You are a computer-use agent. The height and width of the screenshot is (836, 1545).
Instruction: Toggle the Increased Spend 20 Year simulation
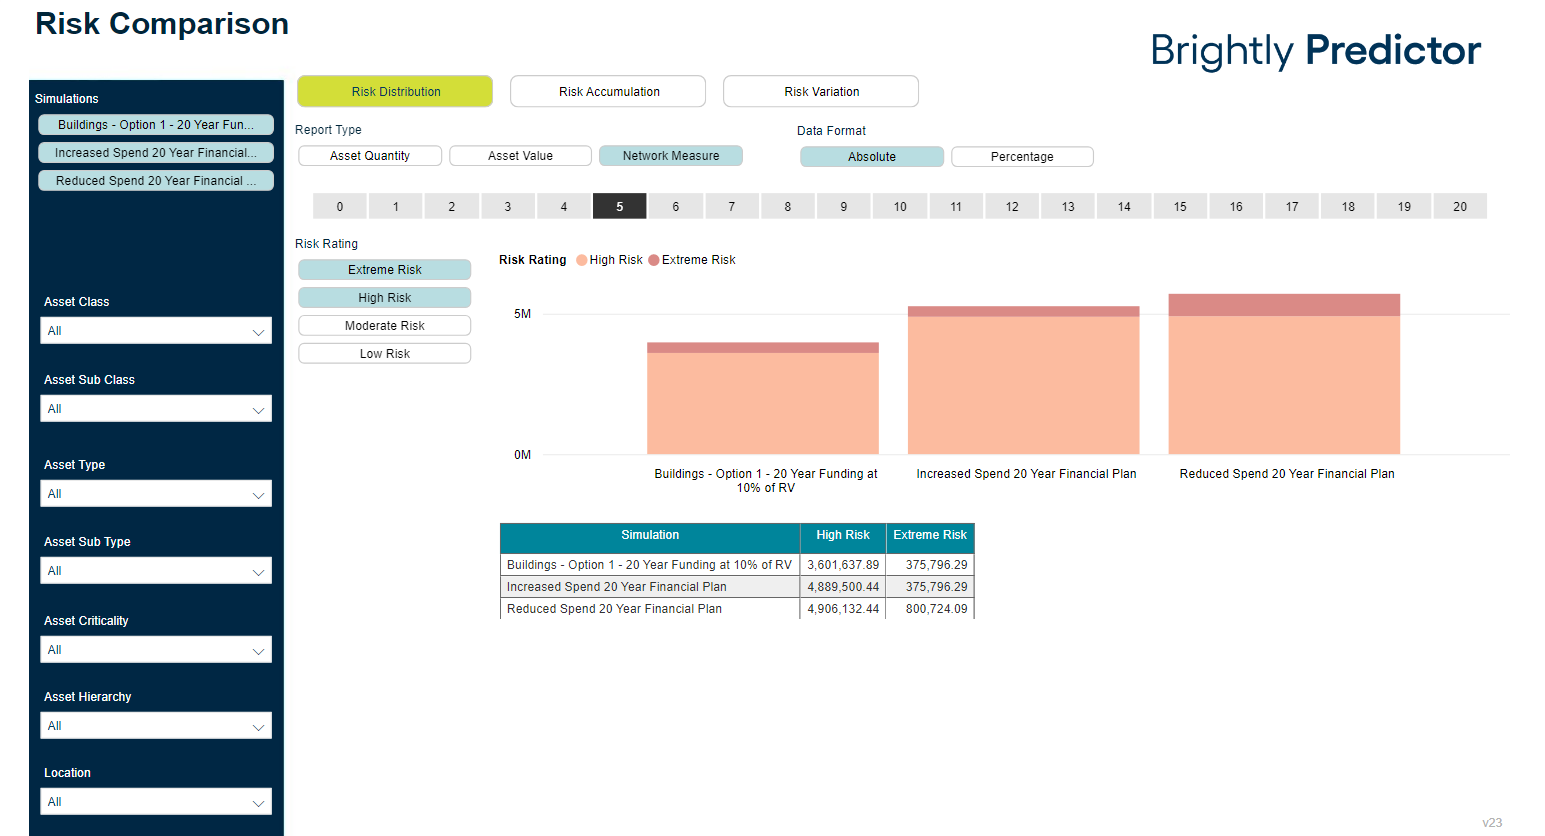[x=156, y=153]
